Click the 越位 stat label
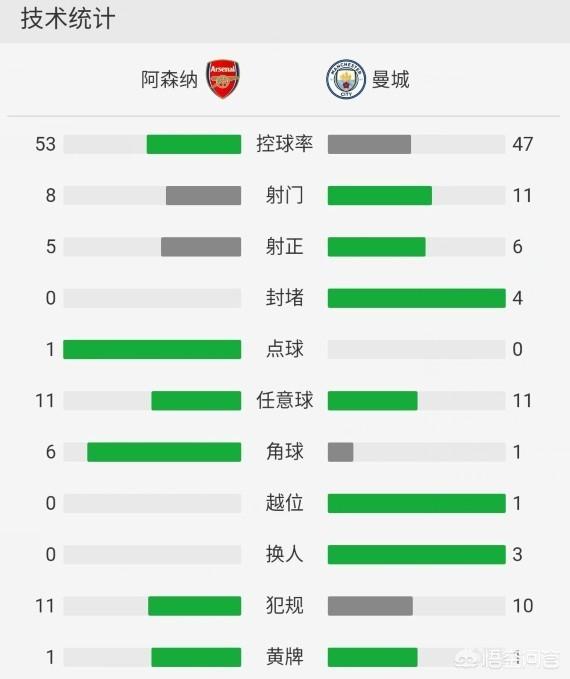 pos(285,503)
